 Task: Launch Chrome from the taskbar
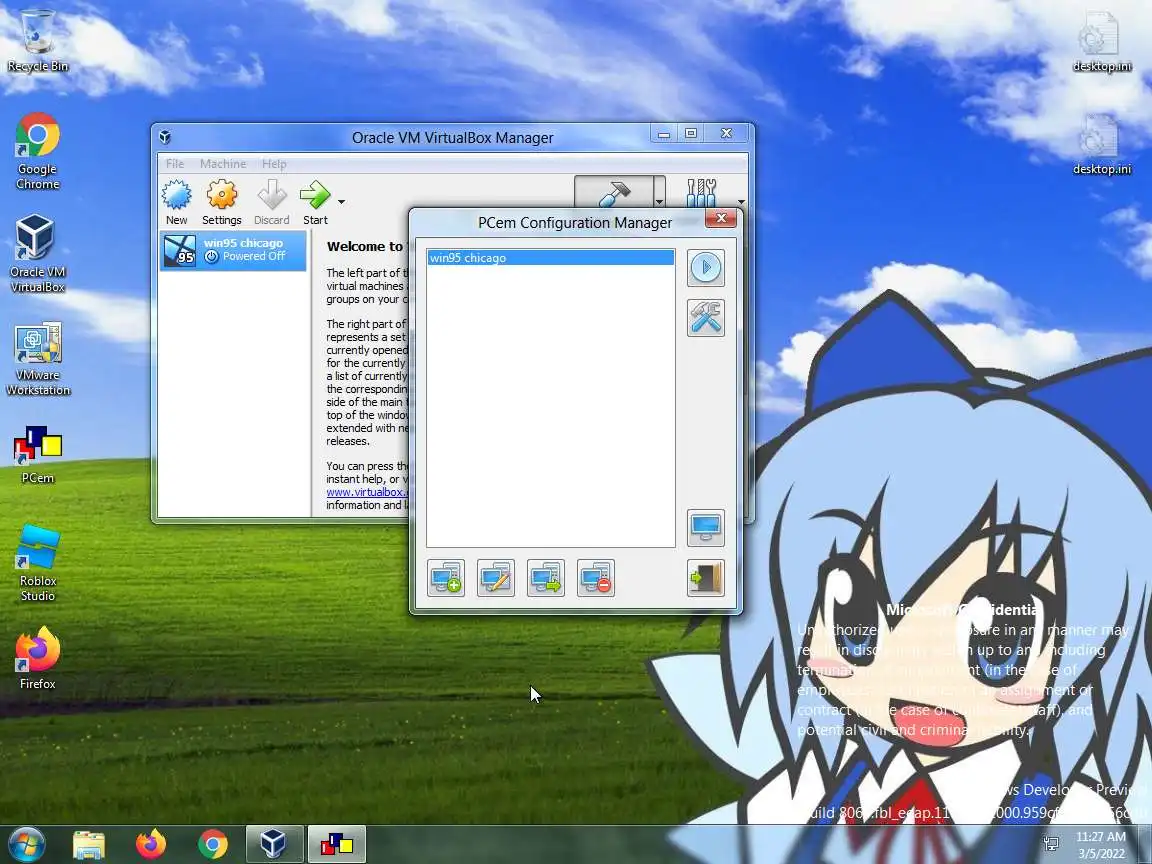coord(212,844)
